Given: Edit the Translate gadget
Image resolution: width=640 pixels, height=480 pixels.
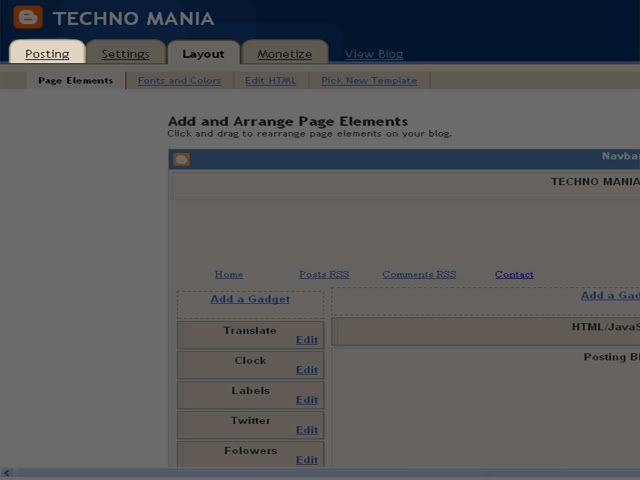Looking at the screenshot, I should (306, 340).
